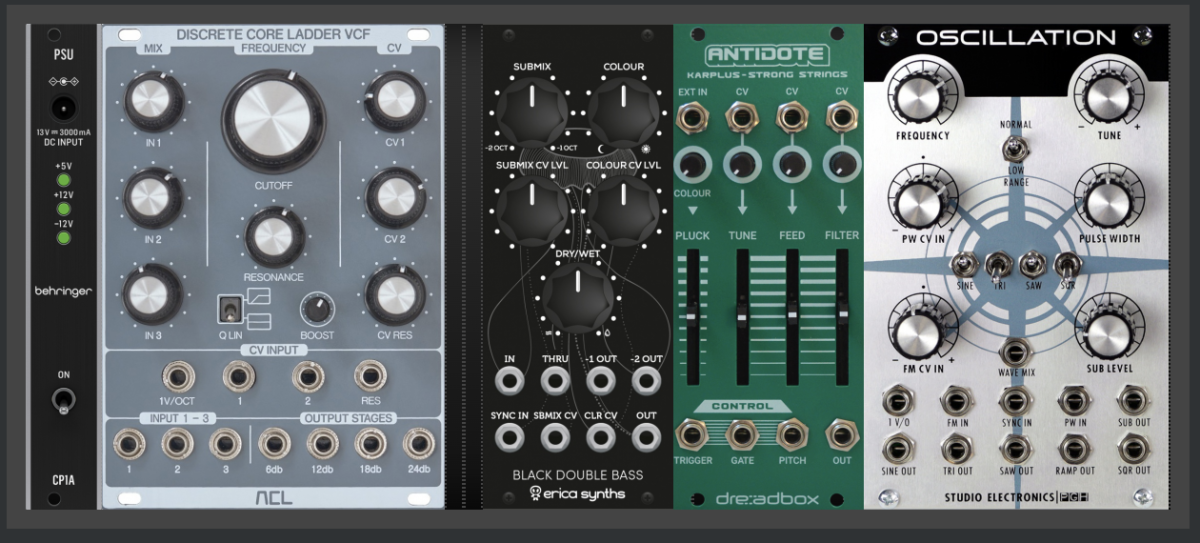1200x543 pixels.
Task: Click the -1 OUT jack
Action: (600, 380)
